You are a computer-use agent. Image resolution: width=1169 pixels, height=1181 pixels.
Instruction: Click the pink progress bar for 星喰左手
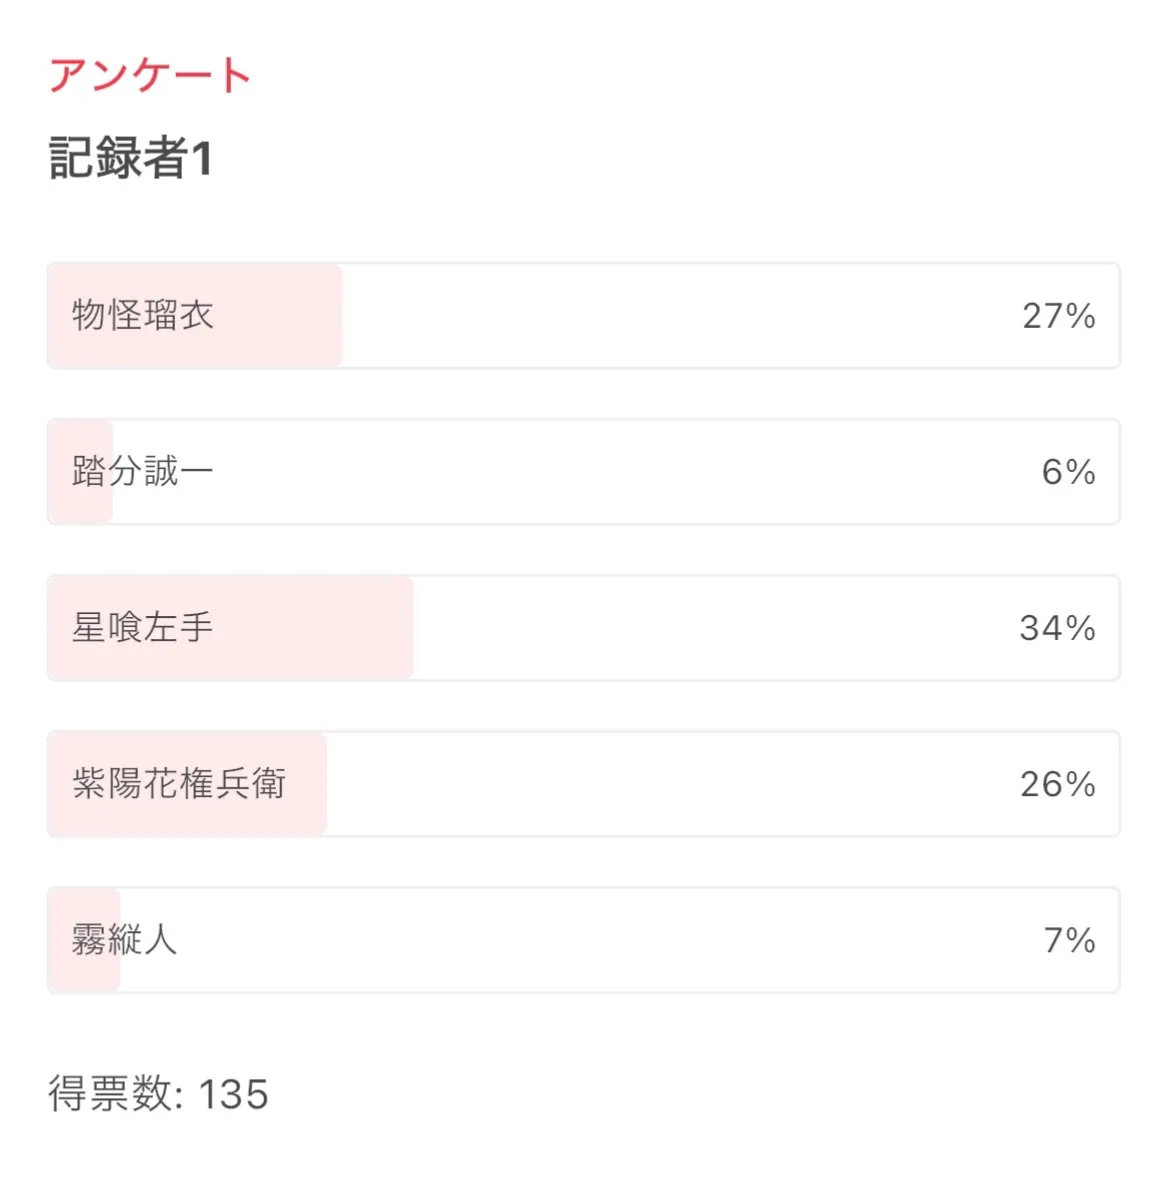tap(320, 628)
